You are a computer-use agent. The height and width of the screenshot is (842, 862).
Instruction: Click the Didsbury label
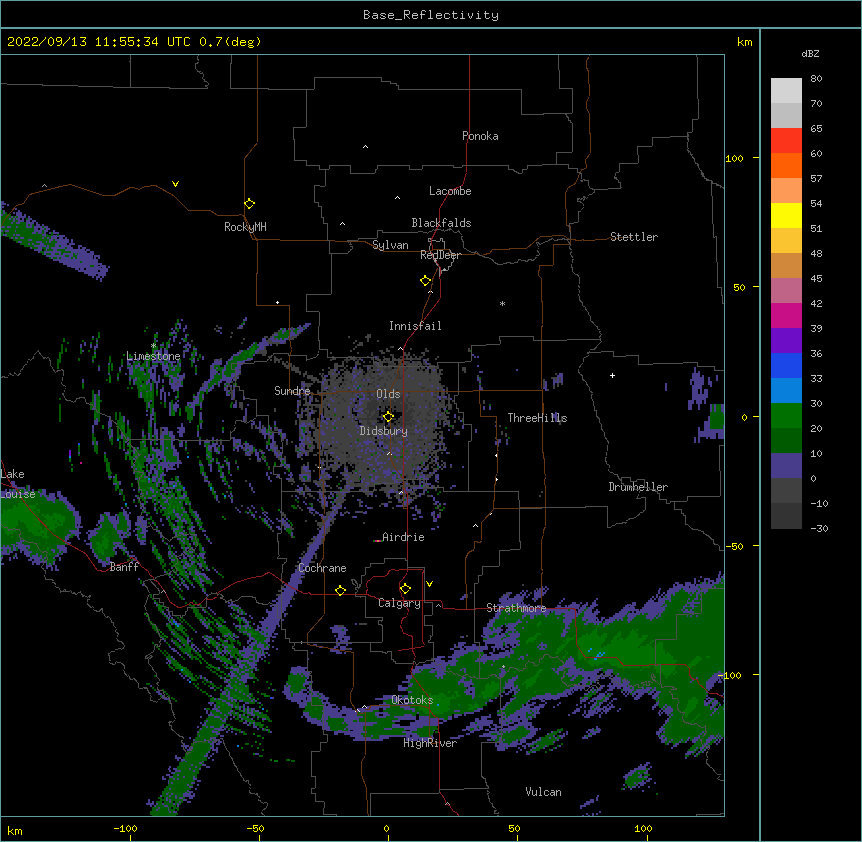(384, 431)
